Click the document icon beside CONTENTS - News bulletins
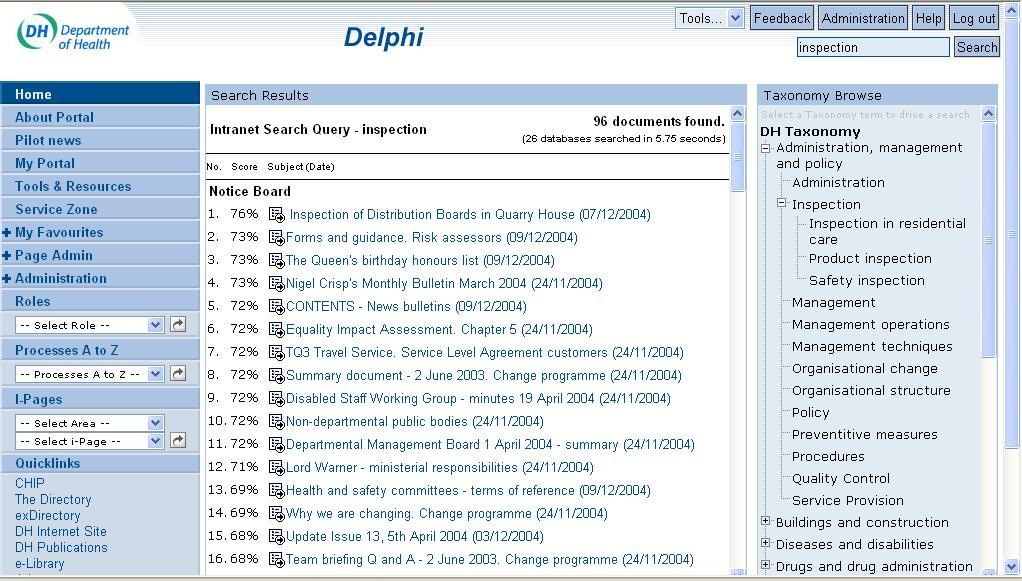The width and height of the screenshot is (1022, 581). (x=277, y=306)
